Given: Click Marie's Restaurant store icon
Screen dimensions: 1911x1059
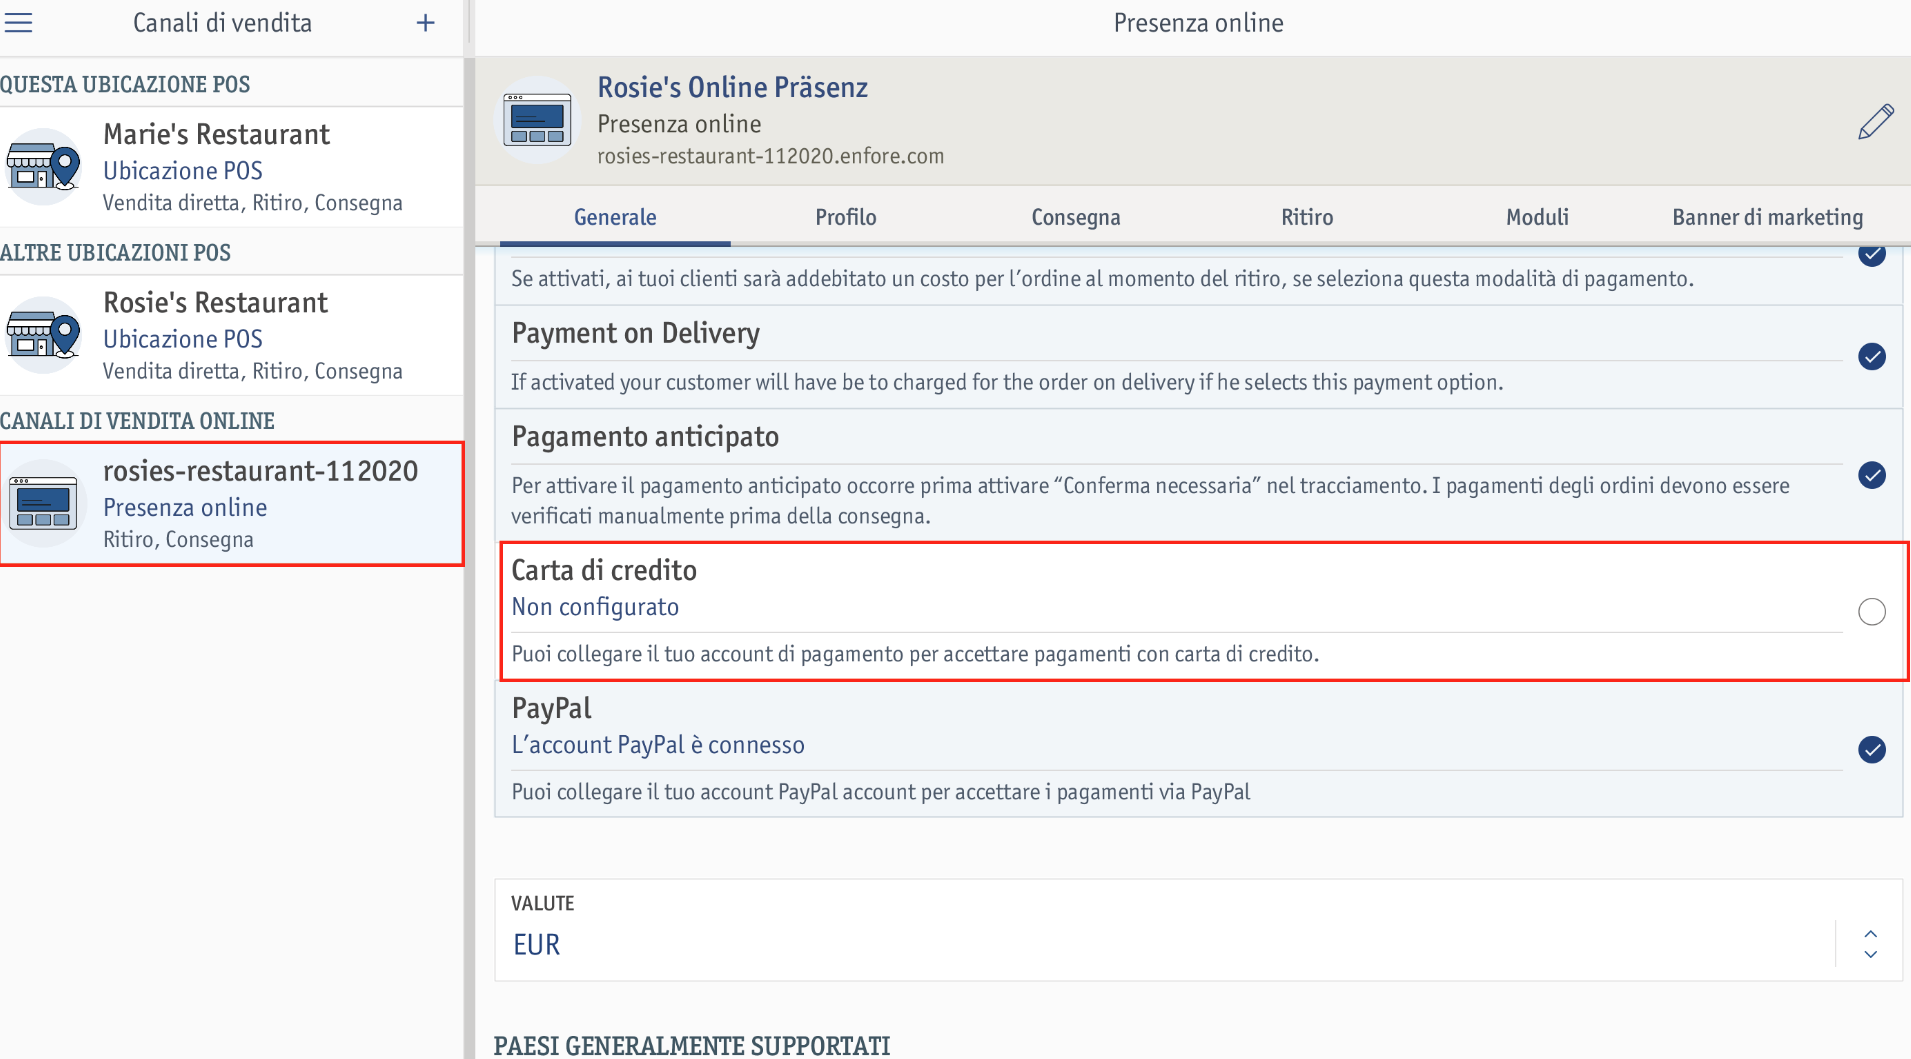Looking at the screenshot, I should pyautogui.click(x=43, y=167).
